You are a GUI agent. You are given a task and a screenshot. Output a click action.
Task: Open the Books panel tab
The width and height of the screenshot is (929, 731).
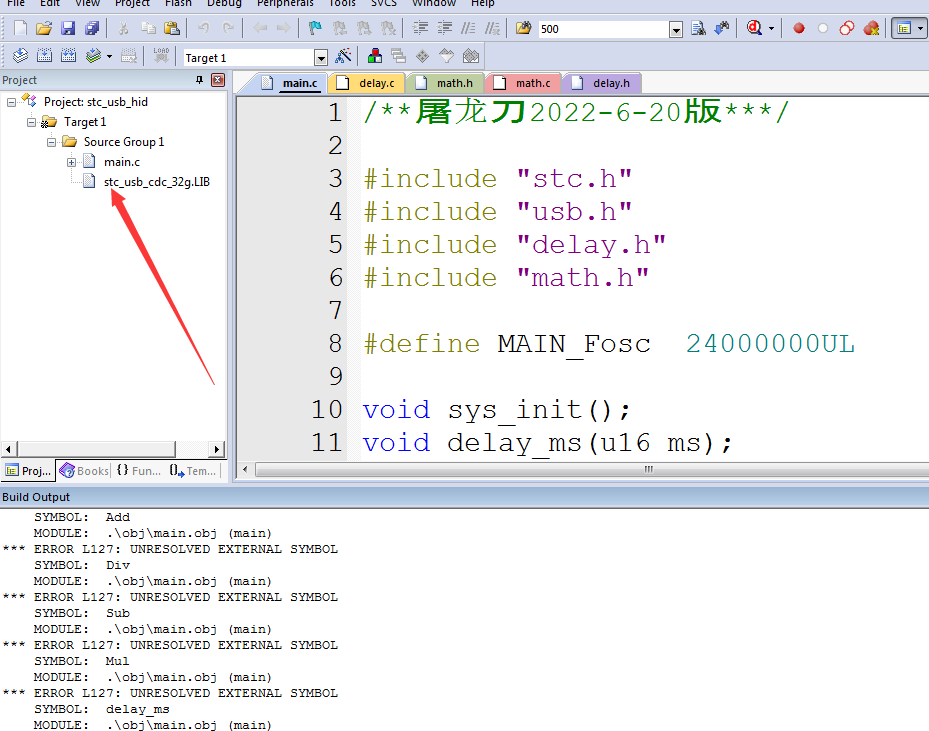tap(84, 471)
